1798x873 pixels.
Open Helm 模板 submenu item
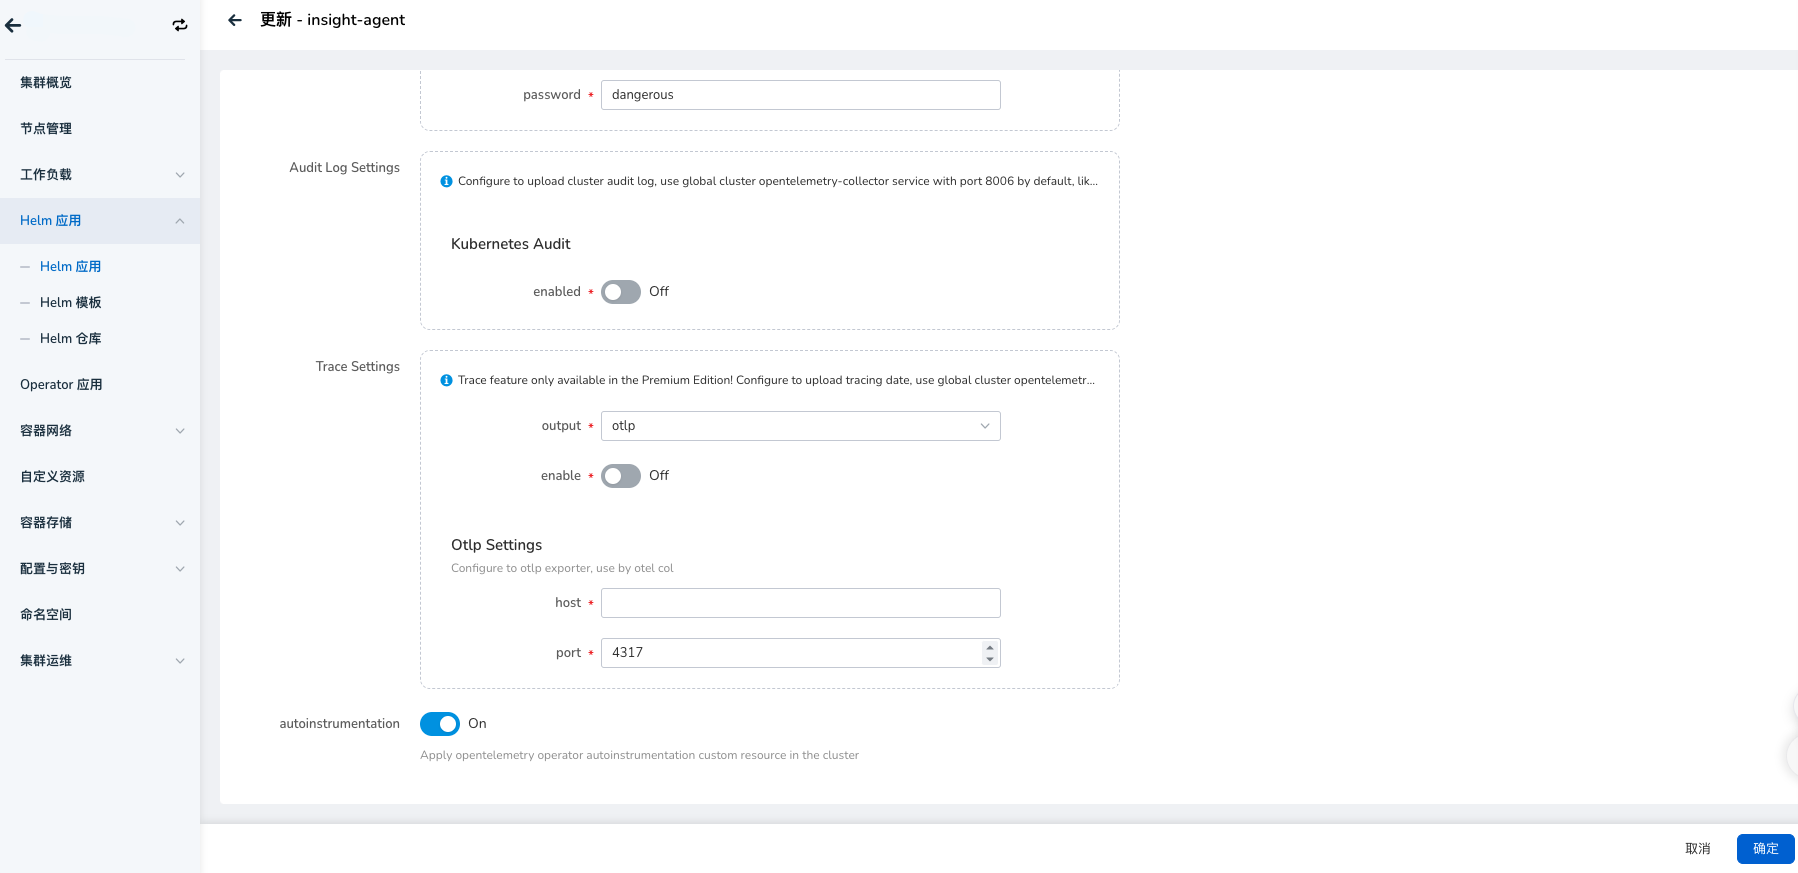(x=71, y=303)
